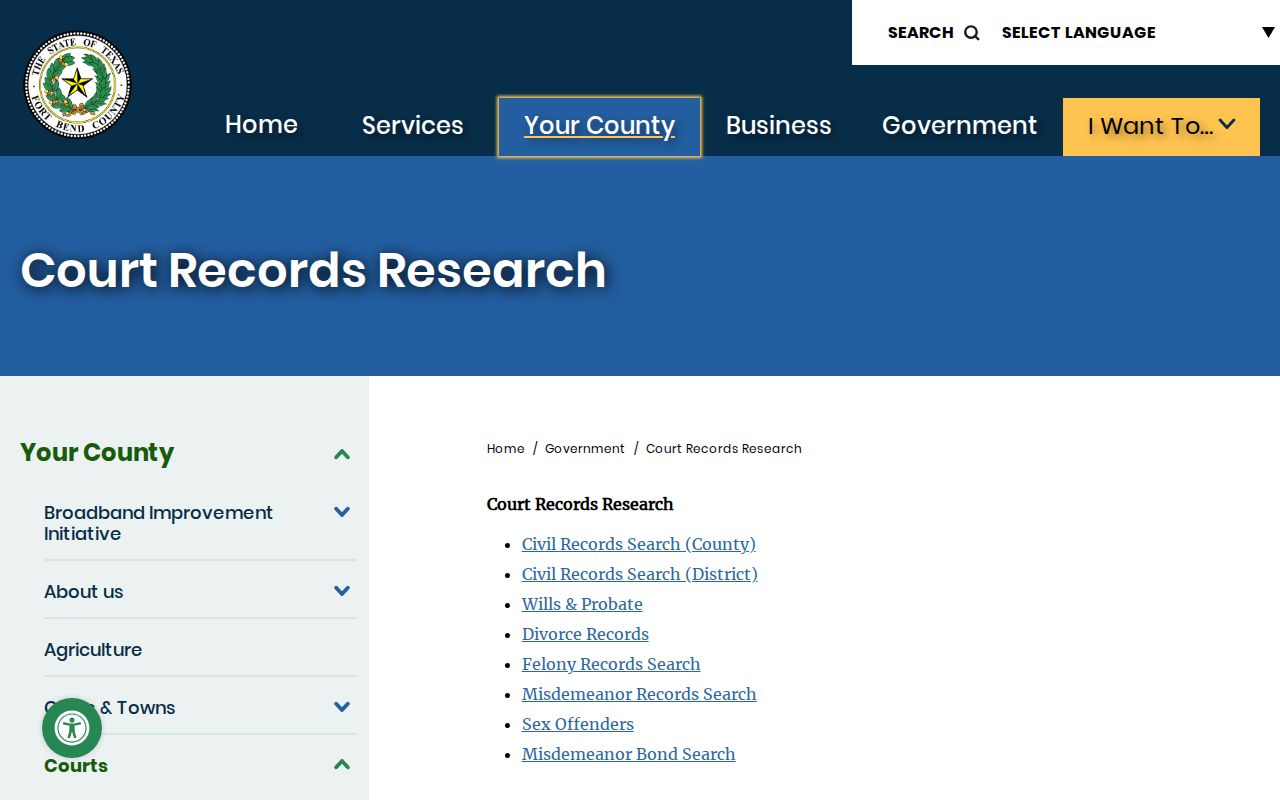Open Broadband Improvement Initiative sidebar link

pyautogui.click(x=158, y=523)
